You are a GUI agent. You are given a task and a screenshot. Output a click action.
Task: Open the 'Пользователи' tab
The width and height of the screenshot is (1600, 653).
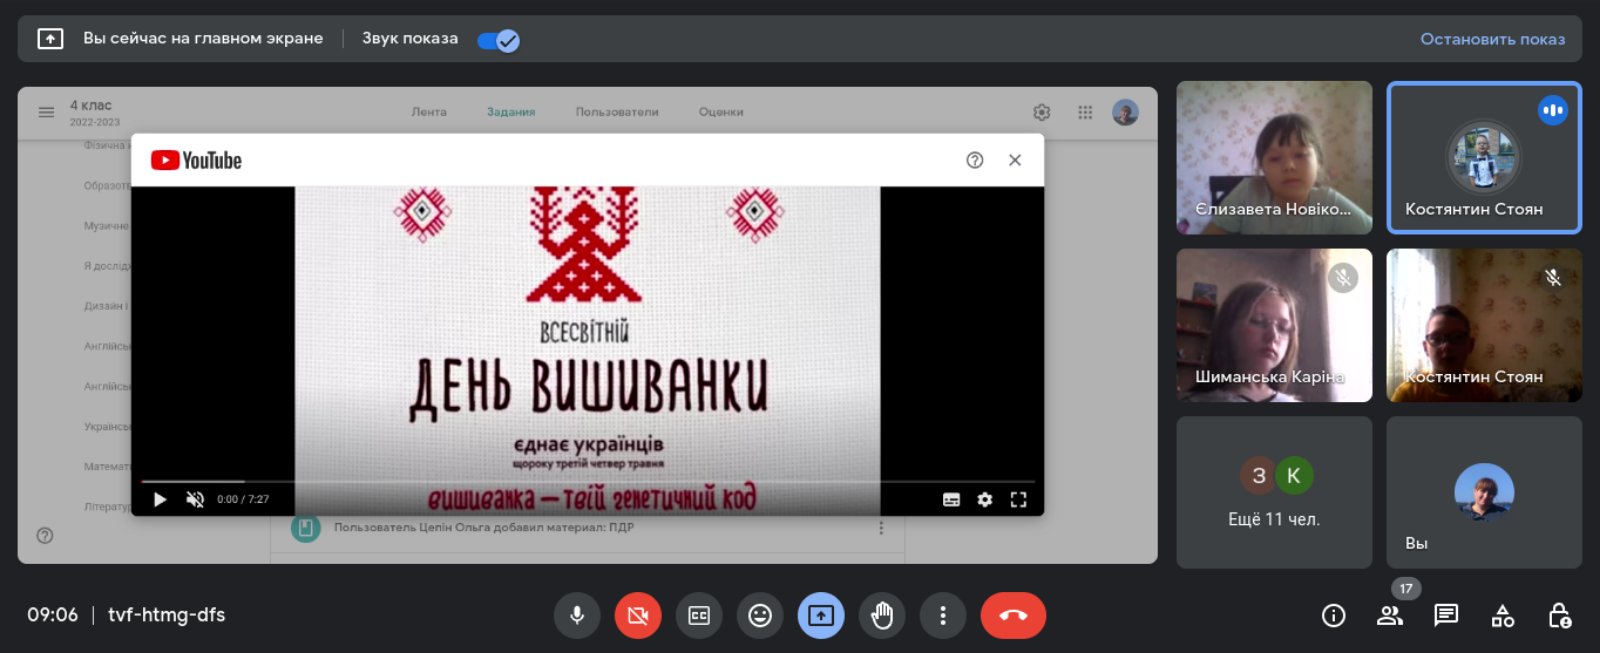click(617, 112)
